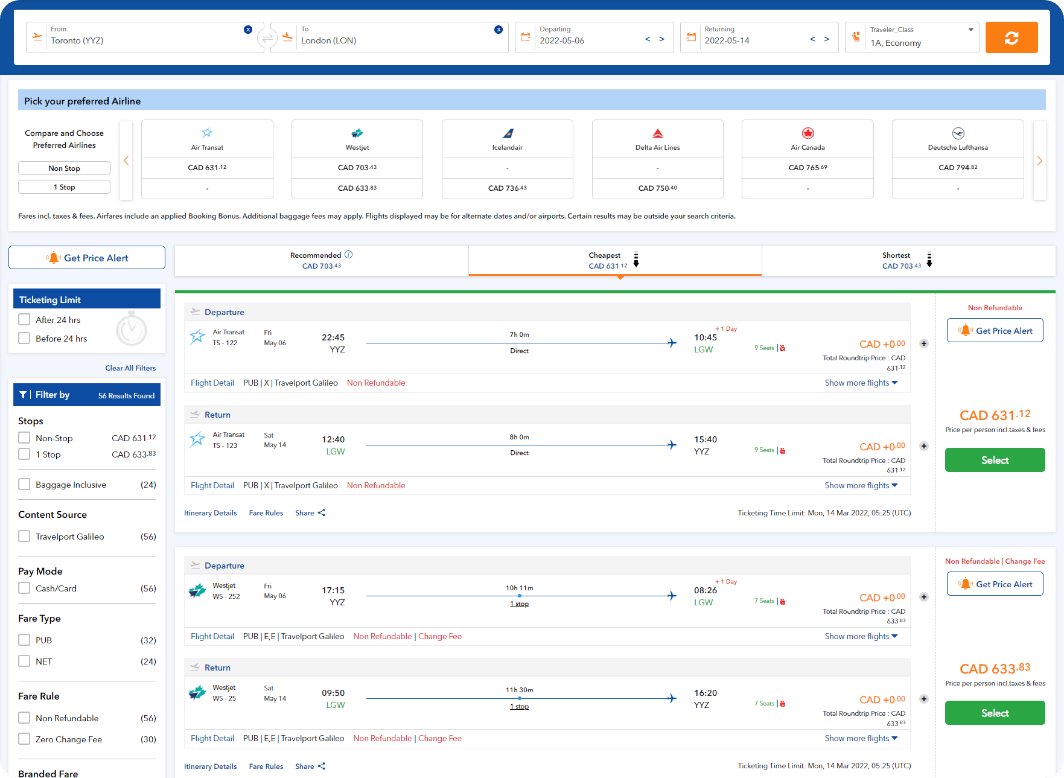Check the PUB fare type
The image size is (1064, 778).
(x=24, y=640)
